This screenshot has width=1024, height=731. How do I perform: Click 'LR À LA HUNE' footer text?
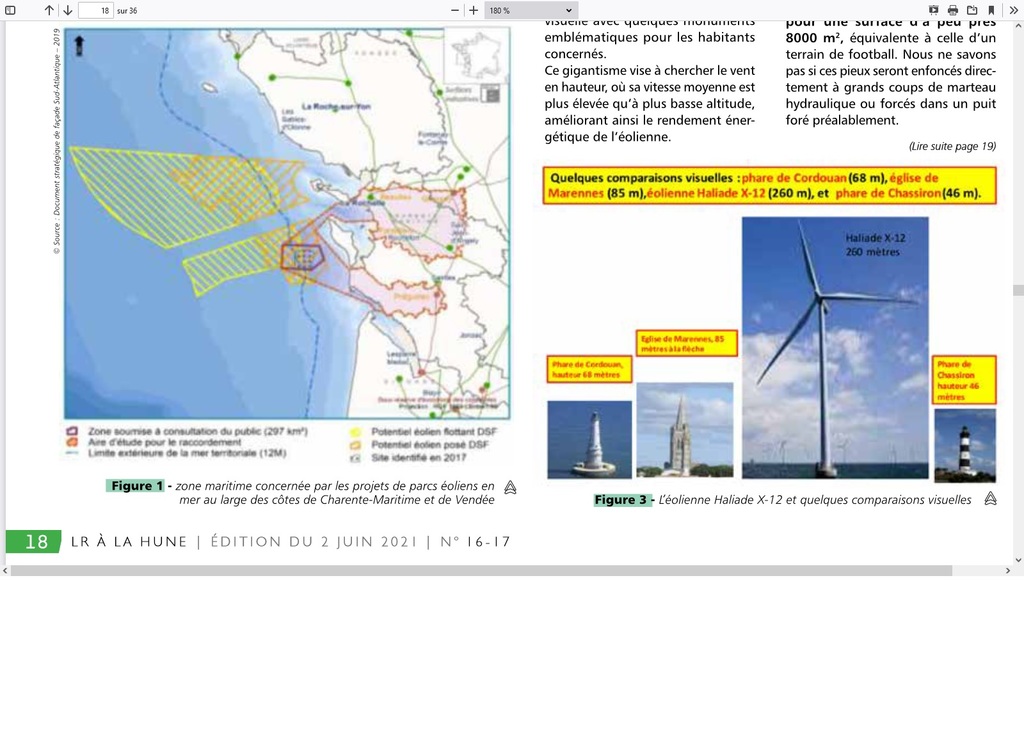(129, 542)
